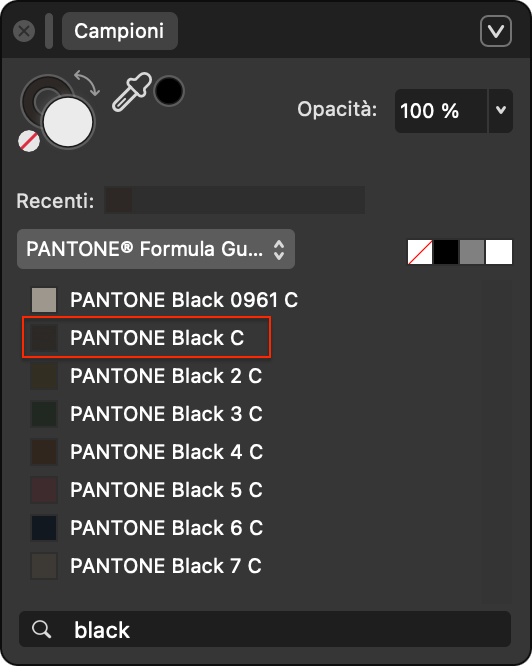Select the eyedropper color picker tool
Image resolution: width=532 pixels, height=666 pixels.
pos(131,93)
